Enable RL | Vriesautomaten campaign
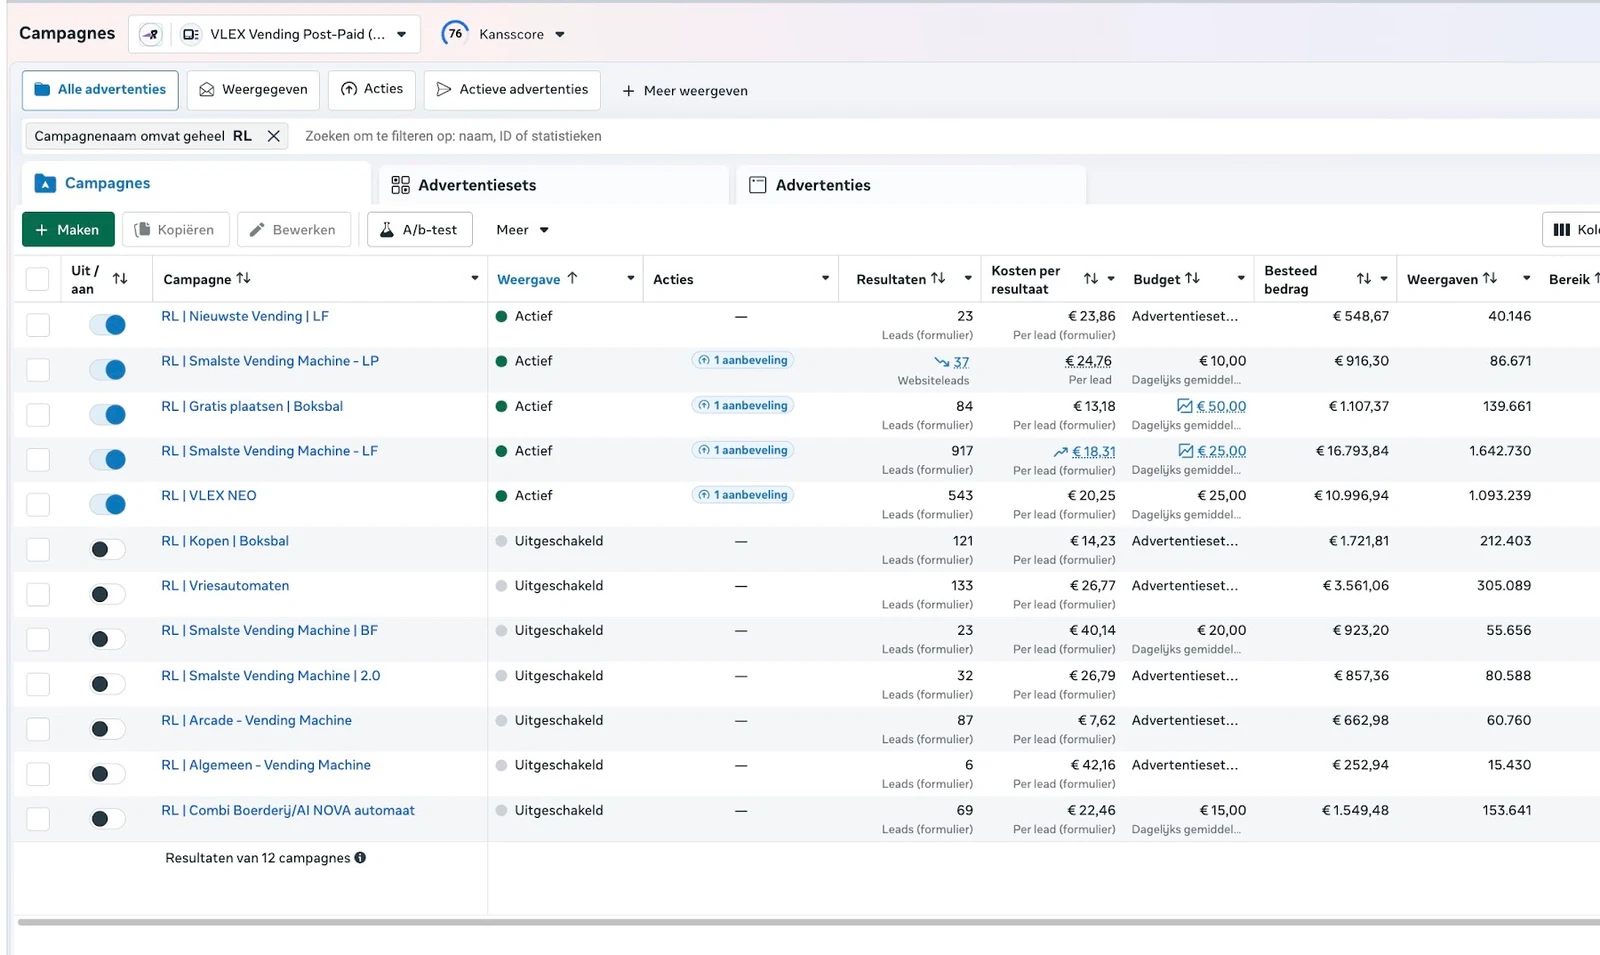Viewport: 1600px width, 955px height. [107, 594]
